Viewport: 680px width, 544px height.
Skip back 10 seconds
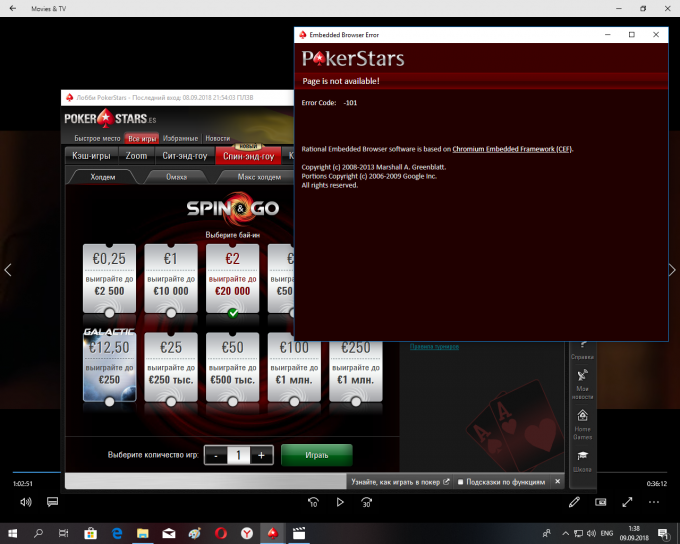[x=313, y=502]
